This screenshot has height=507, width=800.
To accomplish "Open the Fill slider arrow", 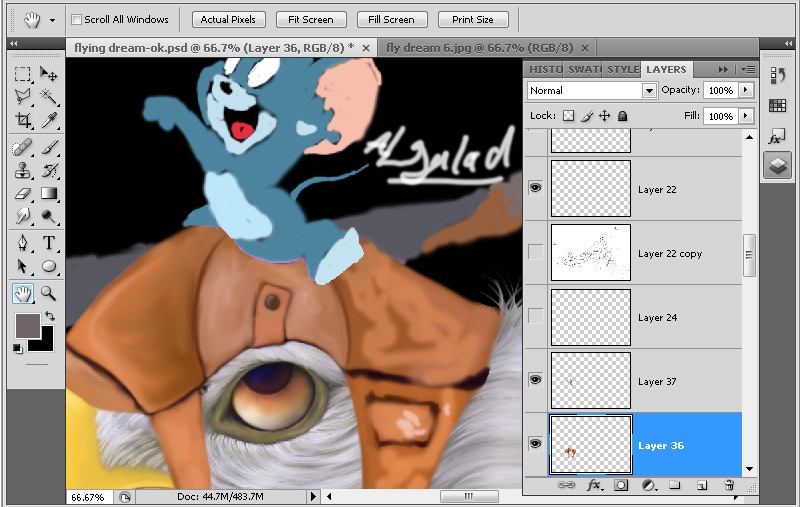I will (x=745, y=116).
